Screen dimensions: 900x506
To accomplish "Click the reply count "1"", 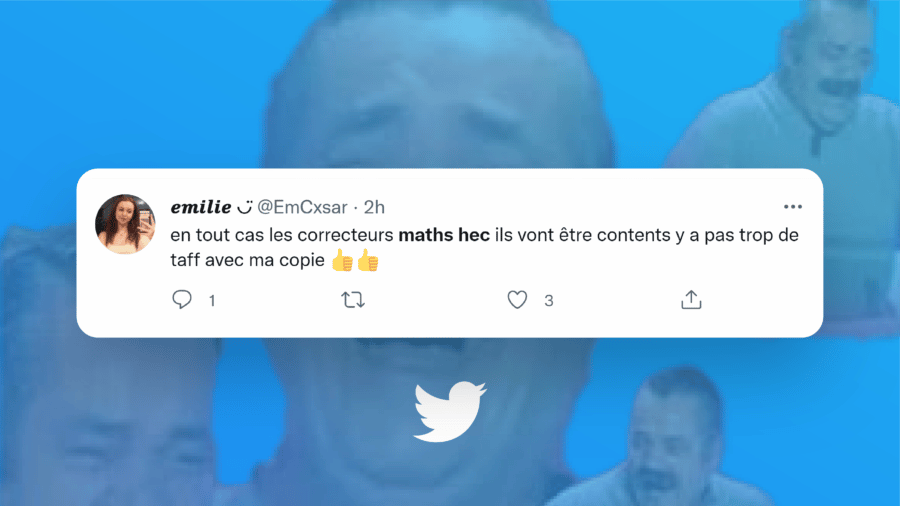I will pyautogui.click(x=212, y=301).
